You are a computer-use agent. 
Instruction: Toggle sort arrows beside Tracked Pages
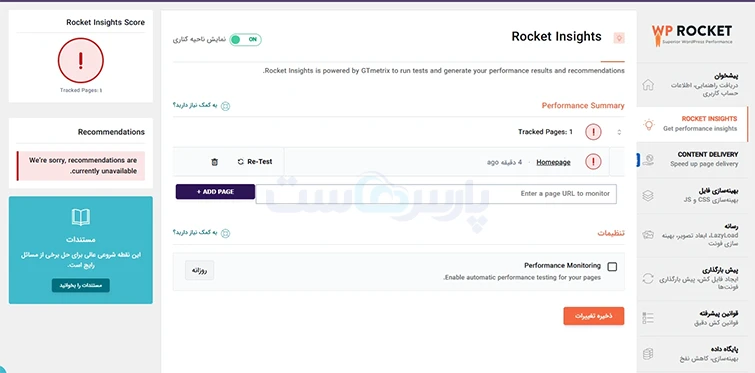[619, 132]
